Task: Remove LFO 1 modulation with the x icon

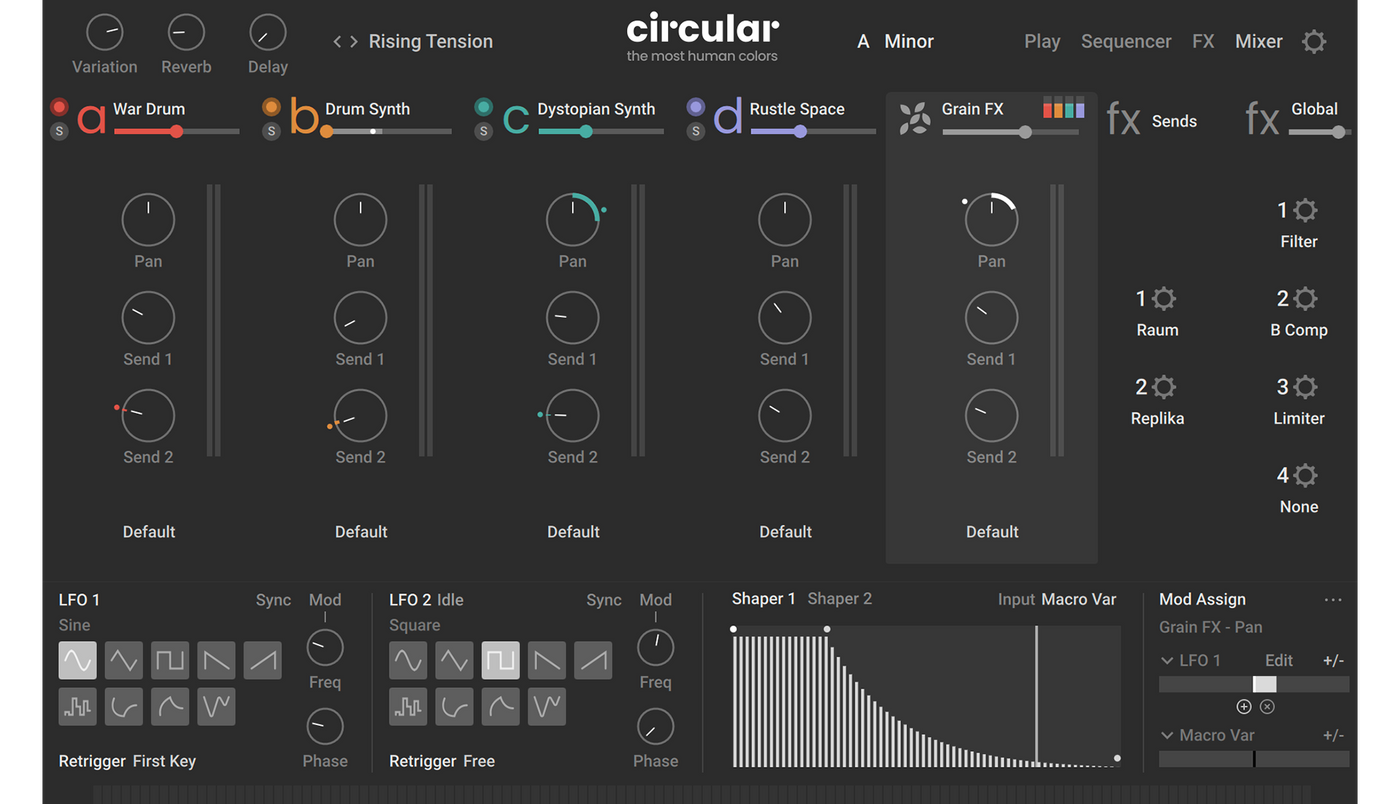Action: 1267,707
